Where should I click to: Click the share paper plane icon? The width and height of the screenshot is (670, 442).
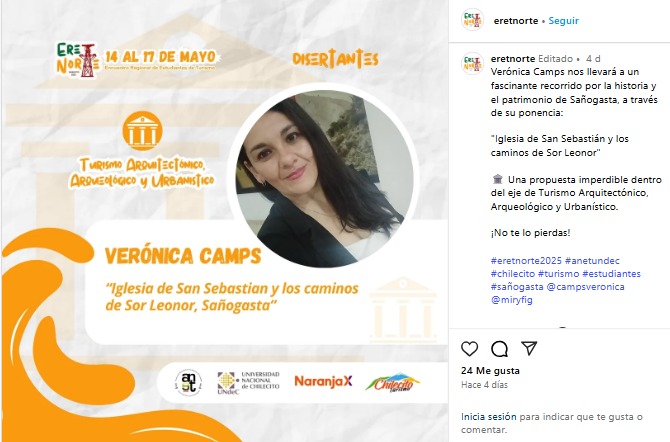[x=529, y=348]
